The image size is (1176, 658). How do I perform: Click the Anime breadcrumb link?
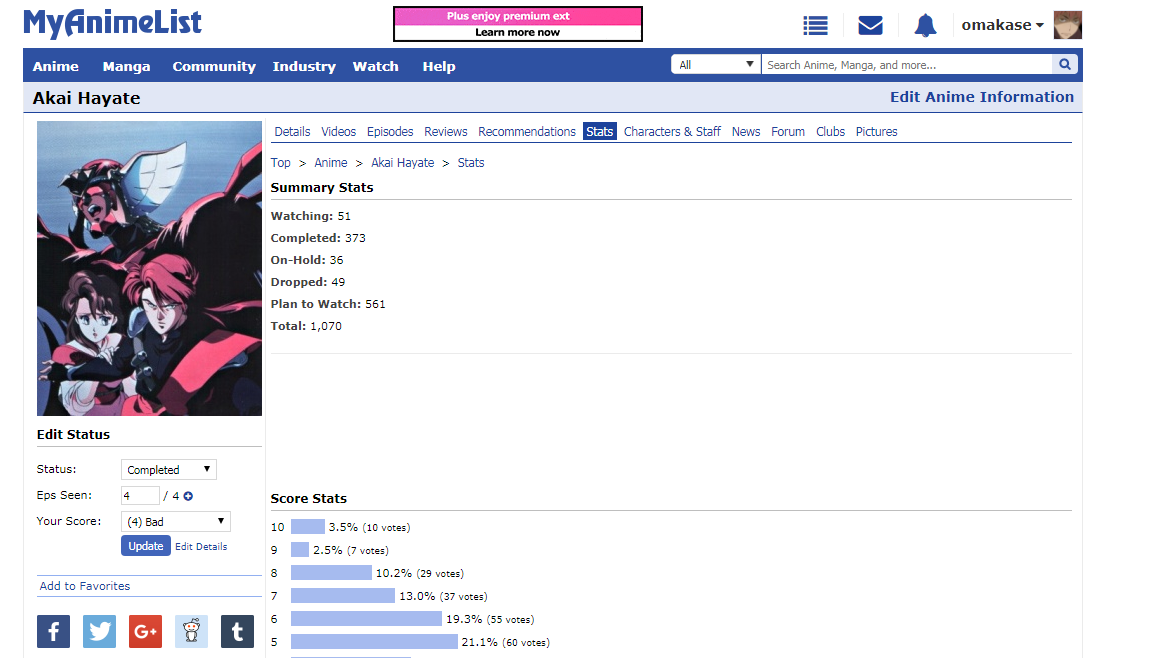click(331, 163)
